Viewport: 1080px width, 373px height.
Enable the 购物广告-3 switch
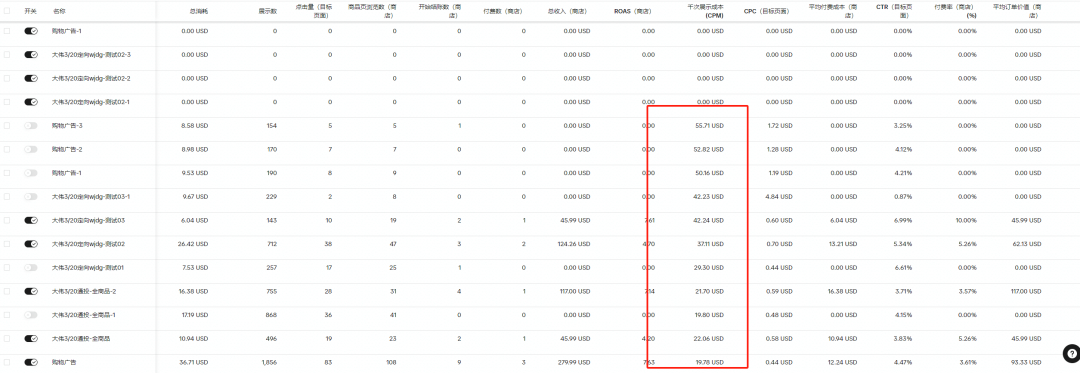coord(31,126)
